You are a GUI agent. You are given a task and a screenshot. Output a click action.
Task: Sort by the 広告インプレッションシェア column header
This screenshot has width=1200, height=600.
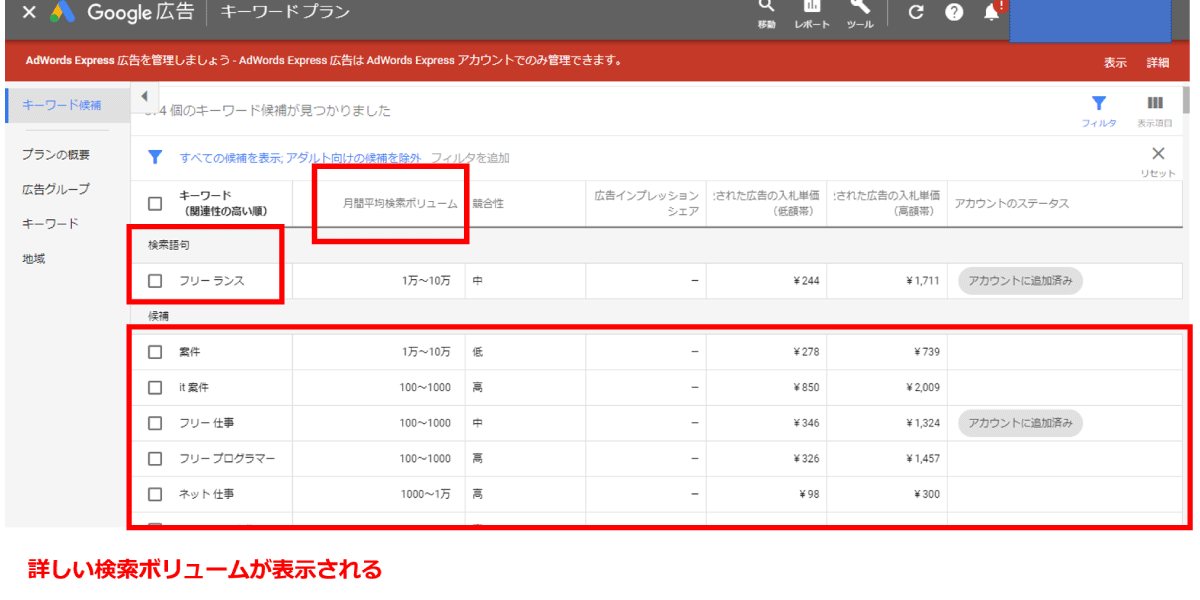647,203
